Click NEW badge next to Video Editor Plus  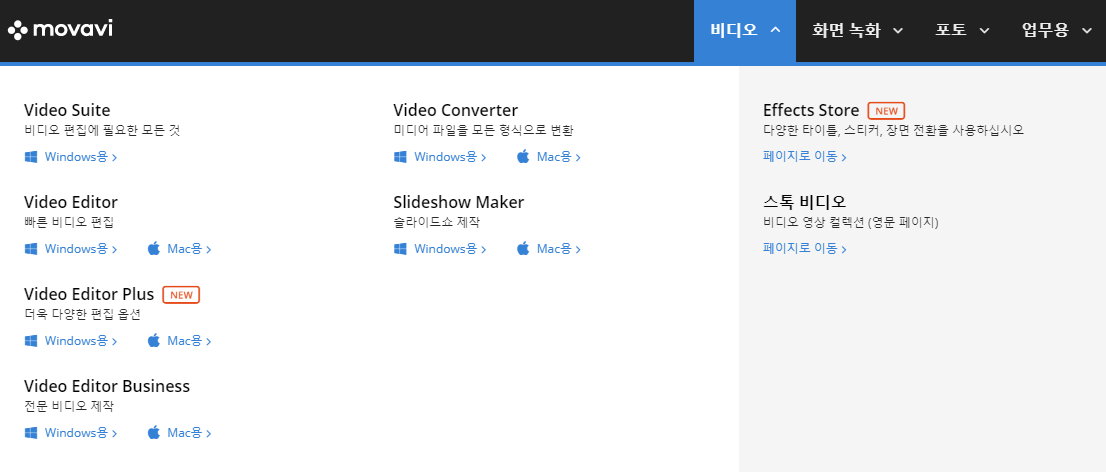[181, 295]
